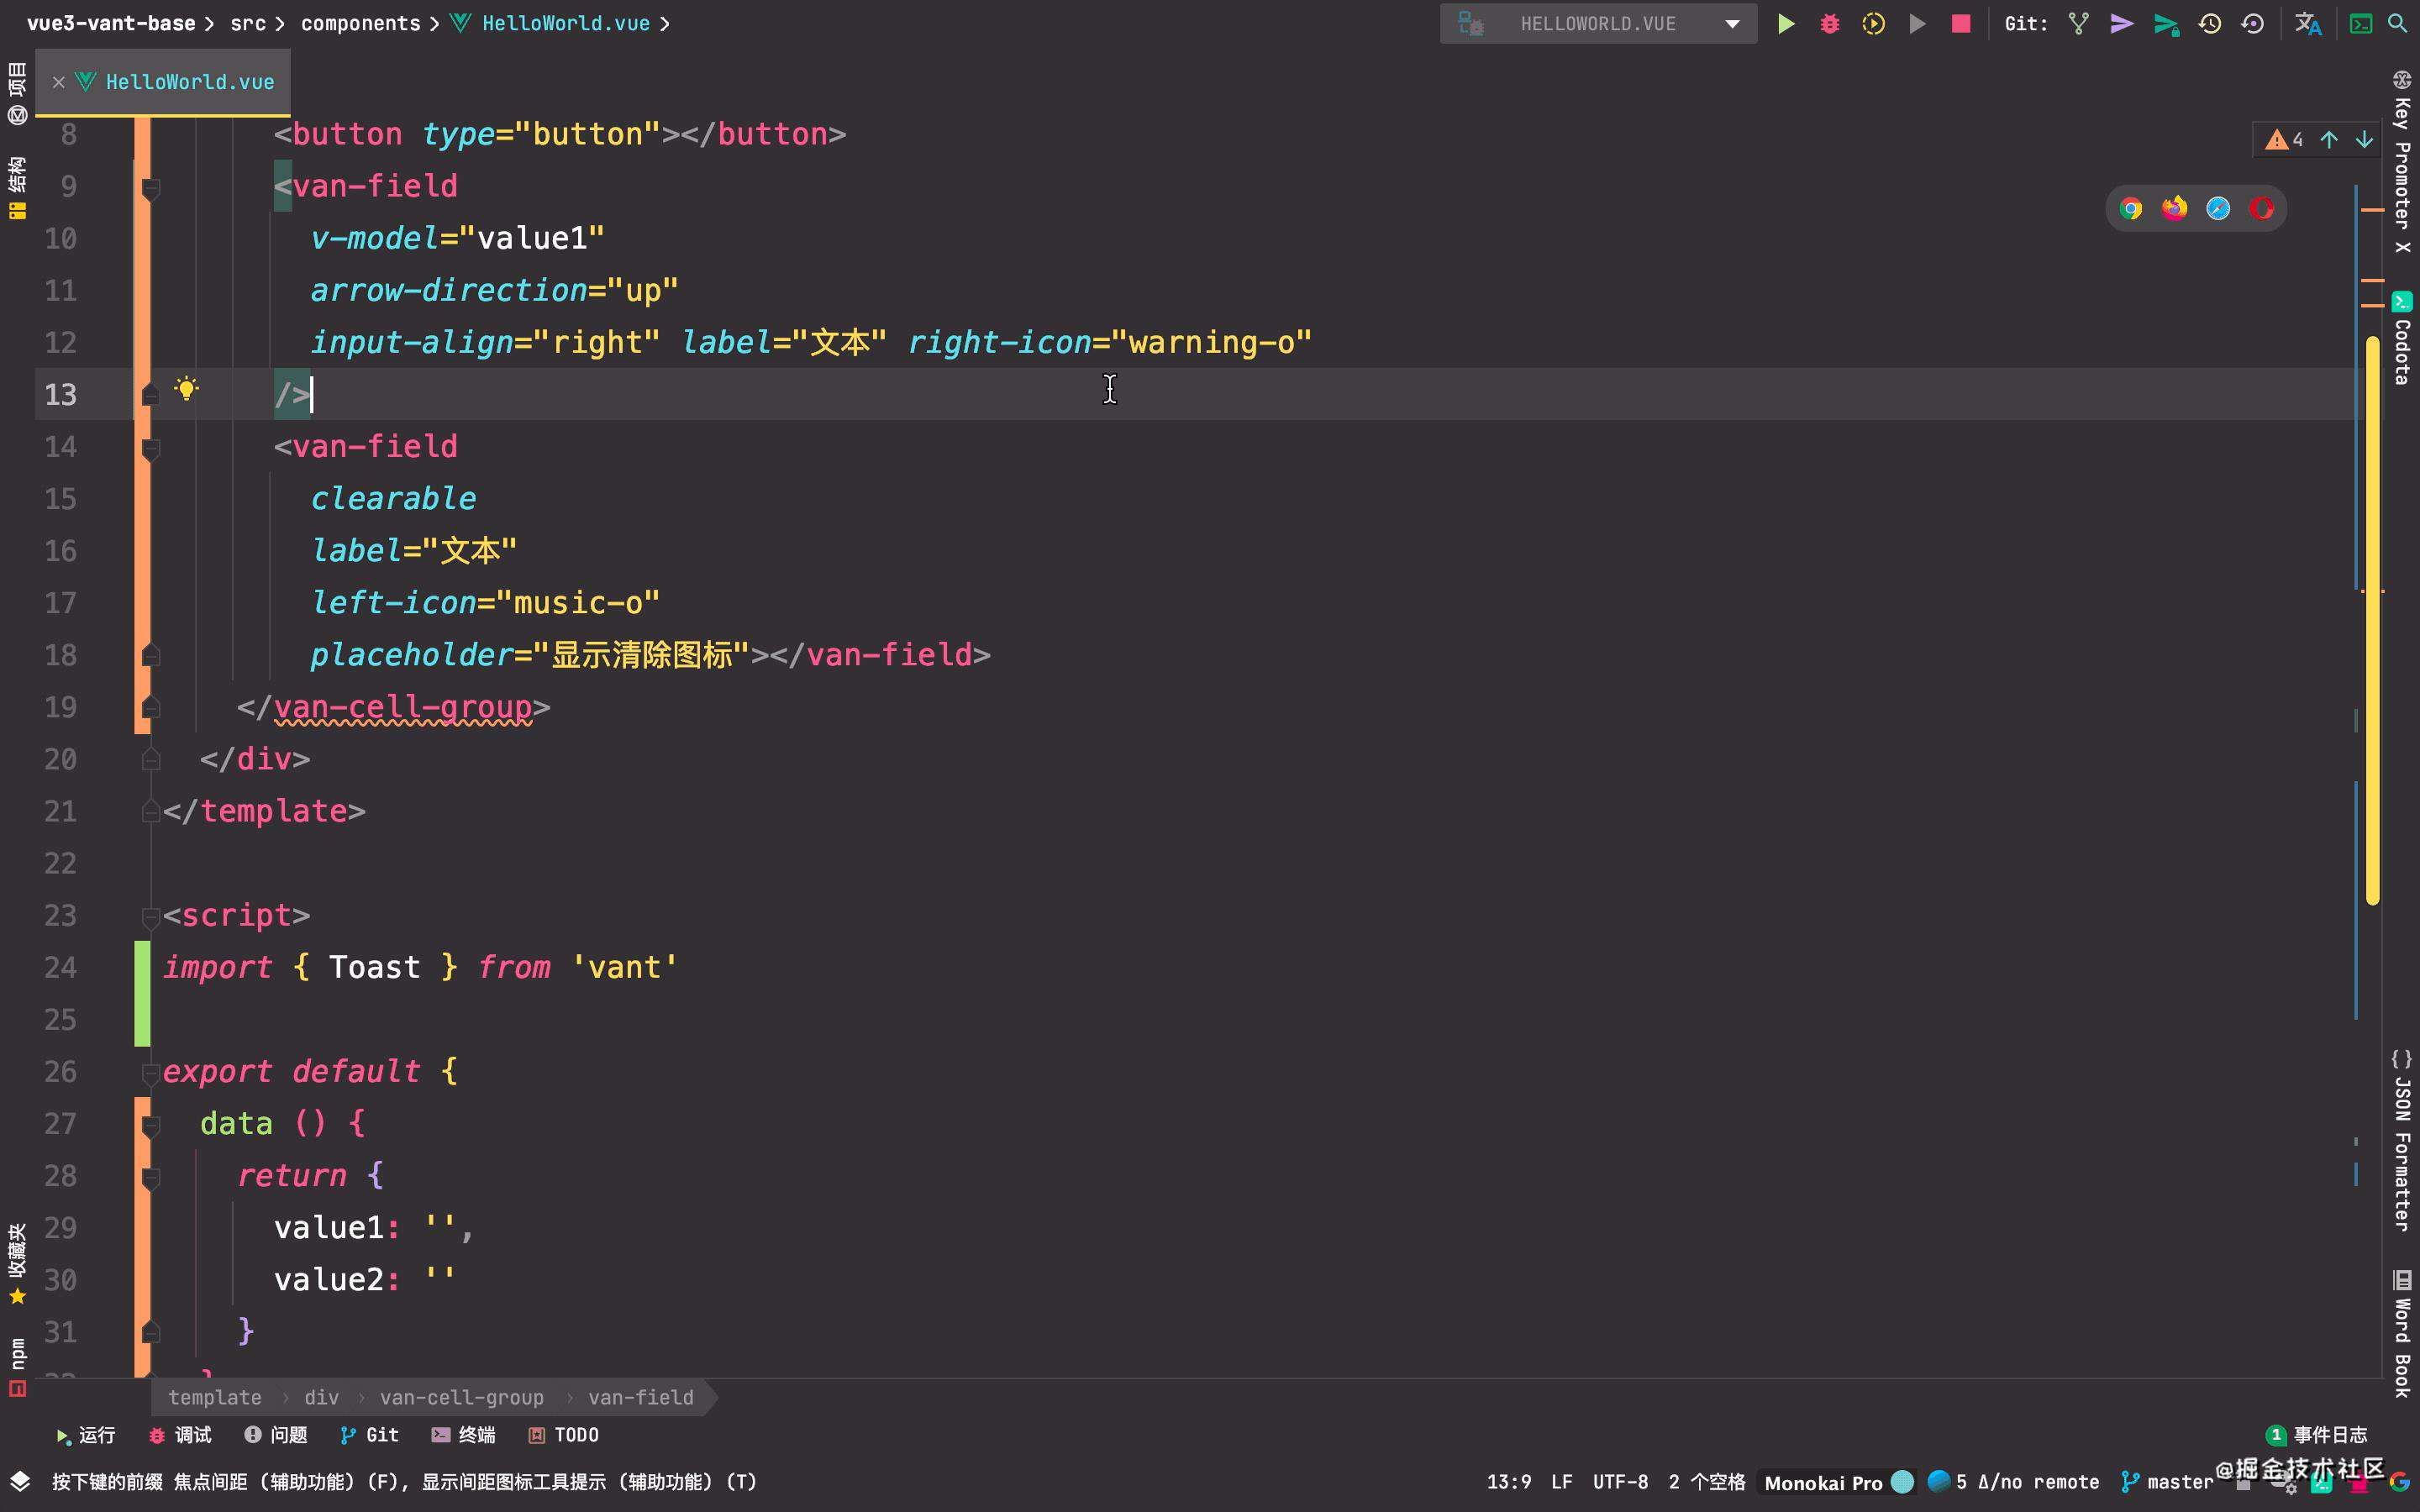Open preview in Chrome browser icon
This screenshot has height=1512, width=2420.
[x=2131, y=208]
